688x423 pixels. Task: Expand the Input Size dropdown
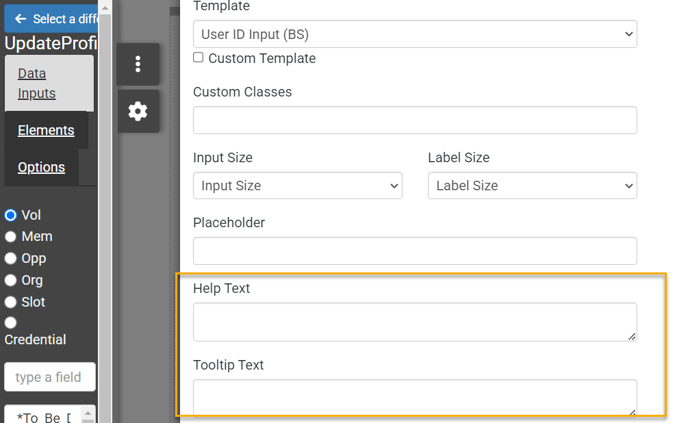tap(297, 186)
